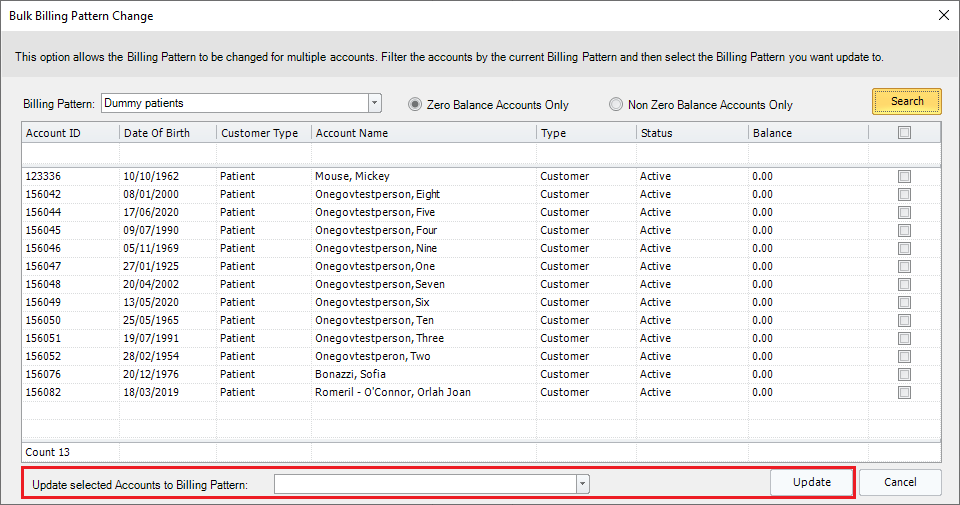The width and height of the screenshot is (960, 505).
Task: Select Non Zero Balance Accounts Only option
Action: point(617,104)
